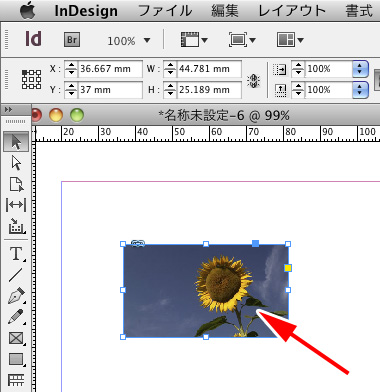Click the W width field
The width and height of the screenshot is (380, 392).
(209, 69)
